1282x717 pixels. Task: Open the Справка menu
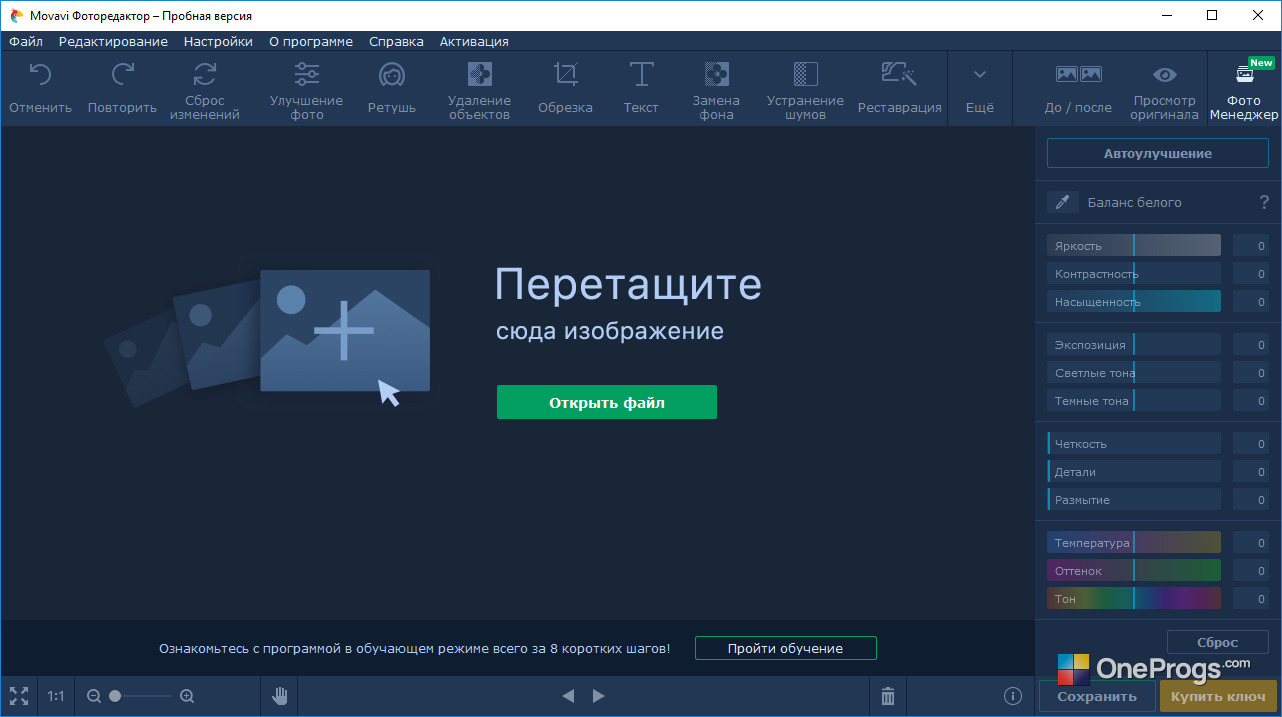point(396,41)
